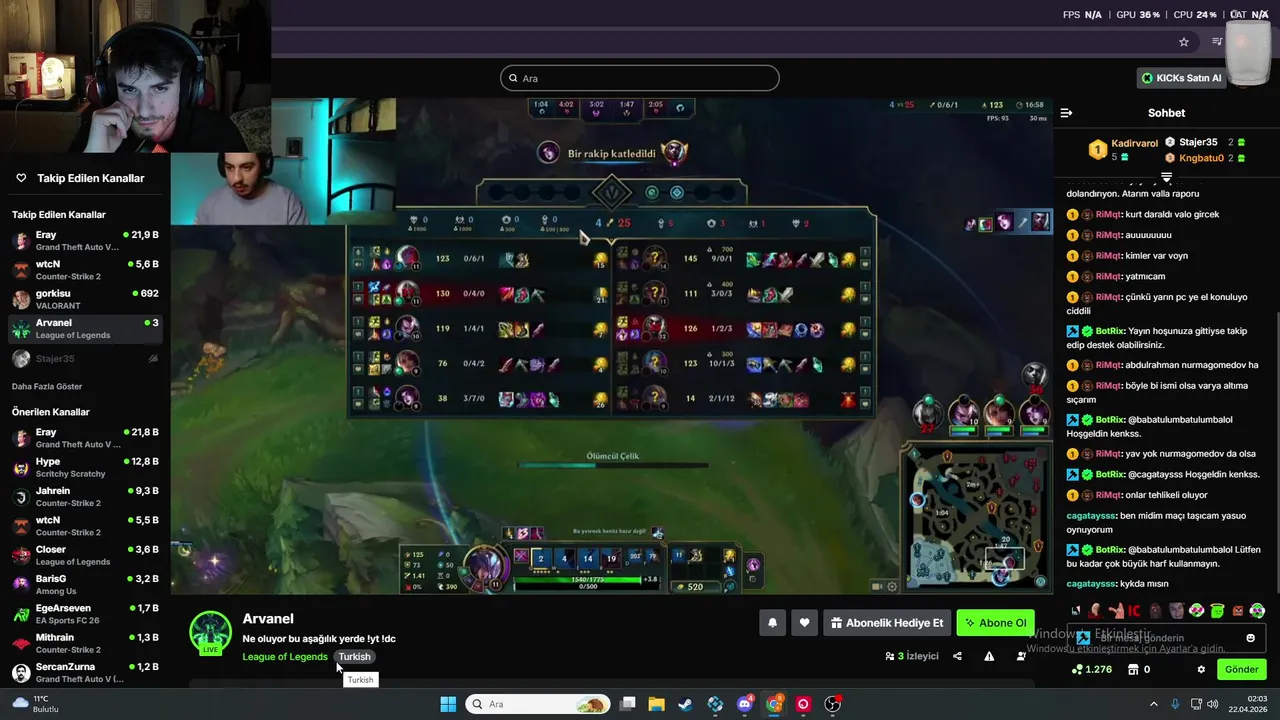Click the notification bell button for Arvanel

tap(772, 623)
